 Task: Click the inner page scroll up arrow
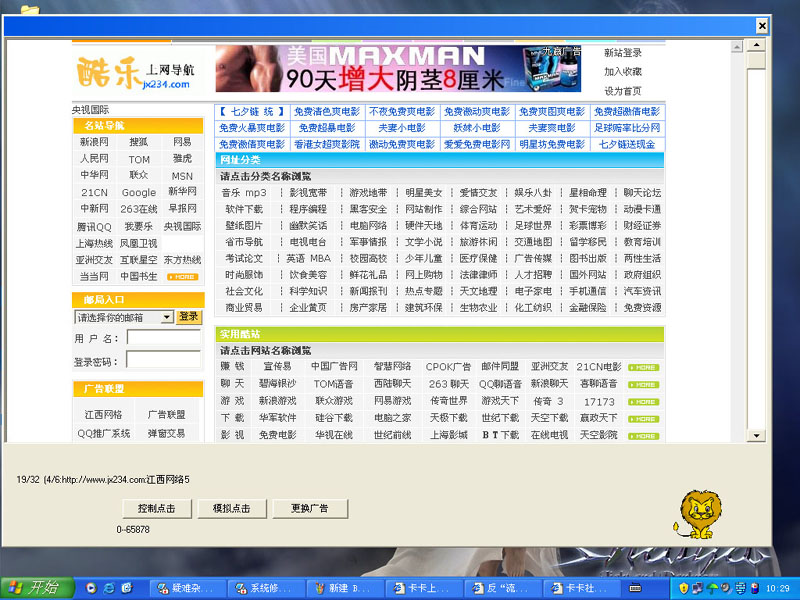[737, 47]
